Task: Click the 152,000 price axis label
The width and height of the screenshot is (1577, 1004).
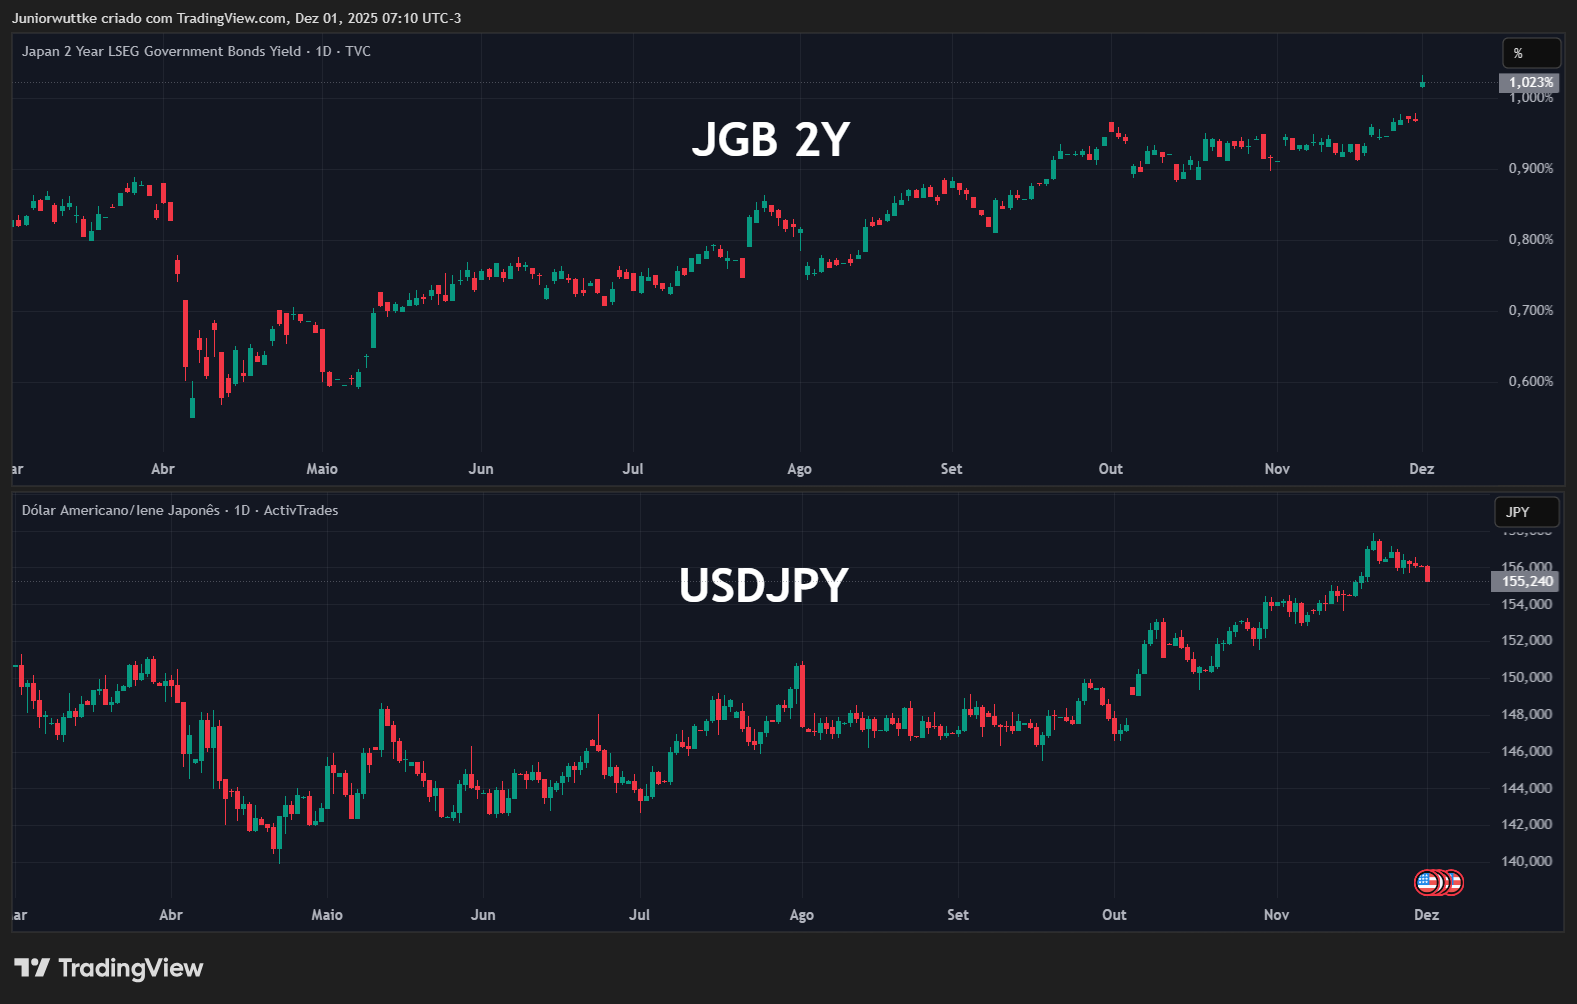Action: point(1527,640)
